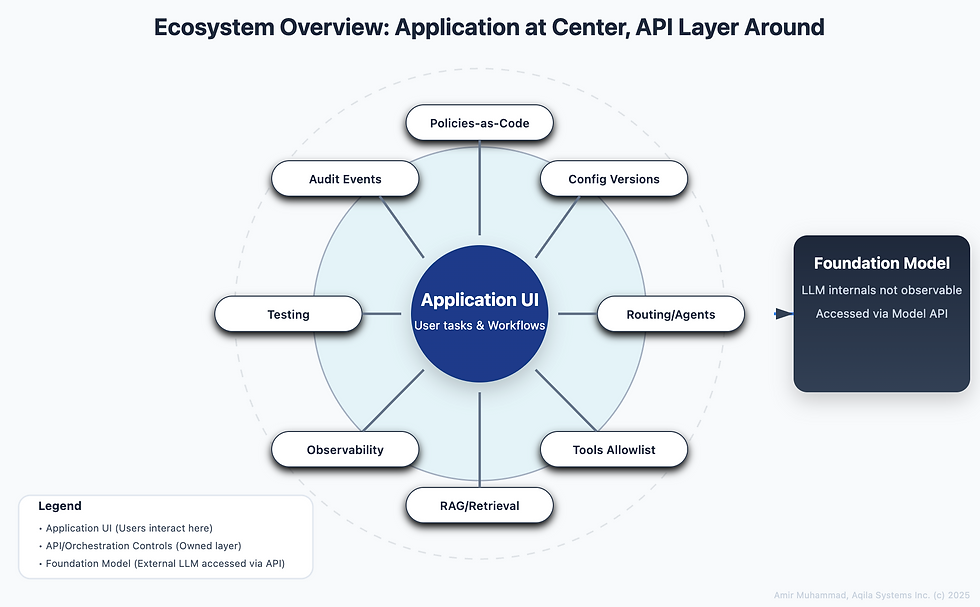Screen dimensions: 980x607
Task: Click the Tools Allowlist node
Action: pyautogui.click(x=614, y=449)
